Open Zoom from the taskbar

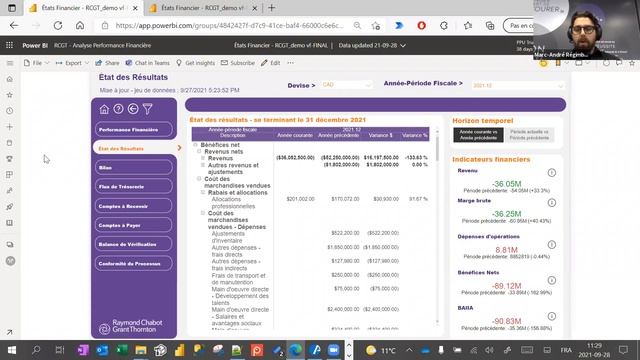334,350
